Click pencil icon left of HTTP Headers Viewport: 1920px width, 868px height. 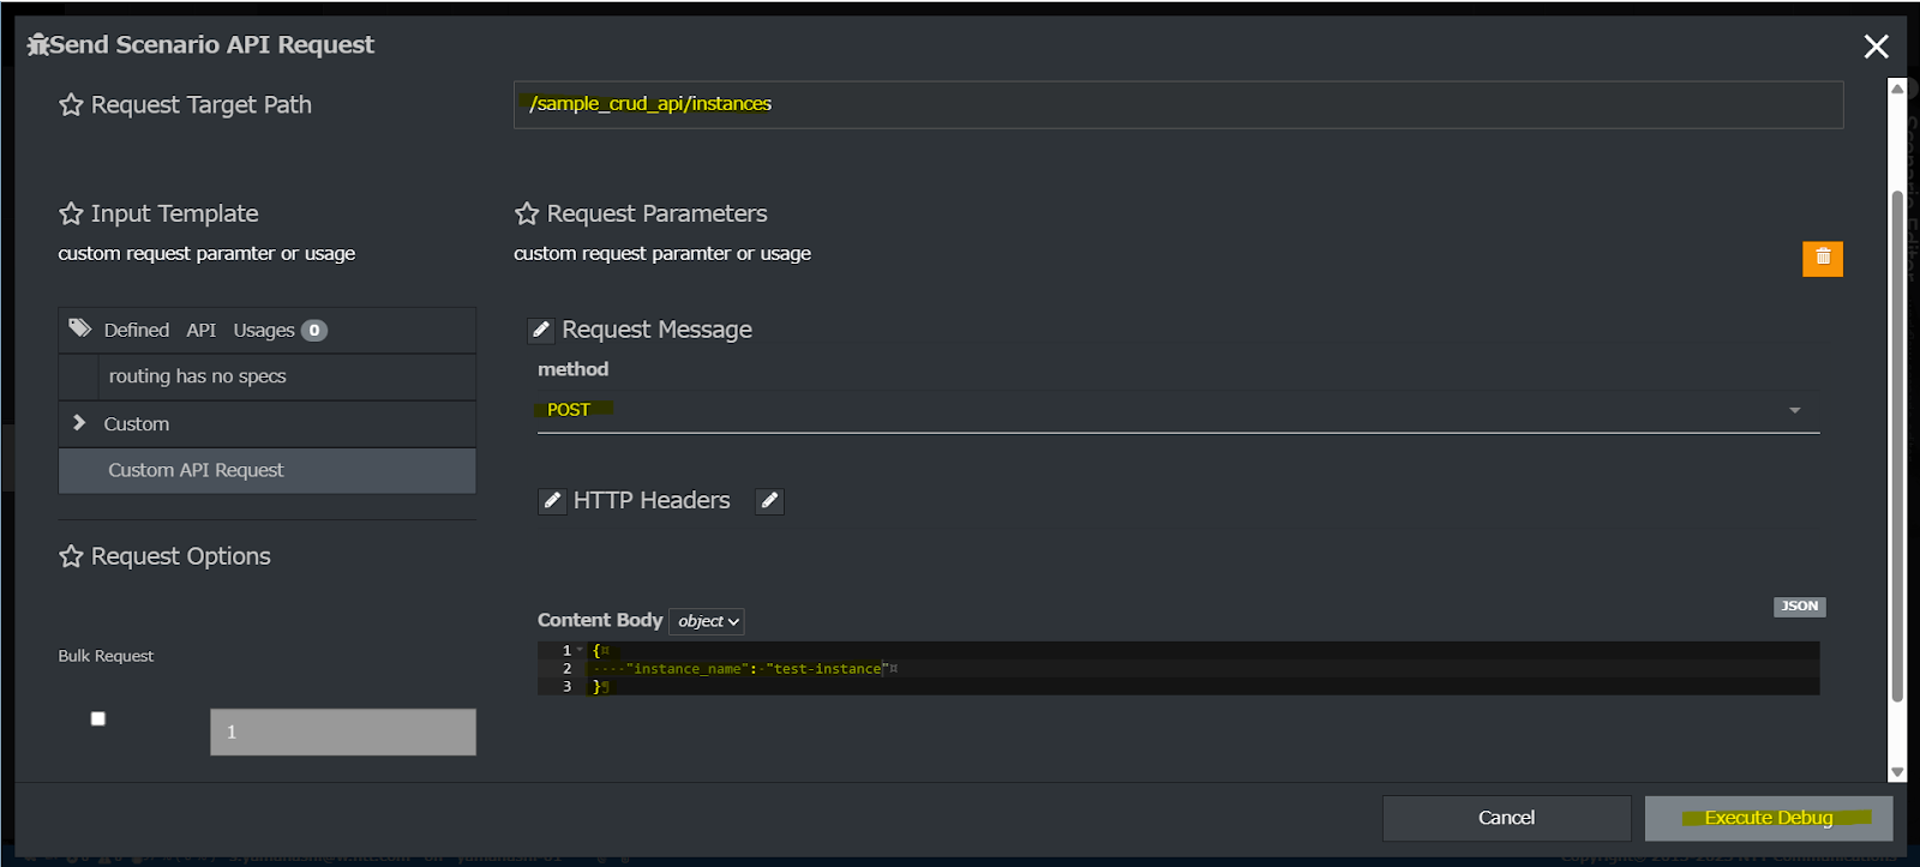[x=552, y=501]
